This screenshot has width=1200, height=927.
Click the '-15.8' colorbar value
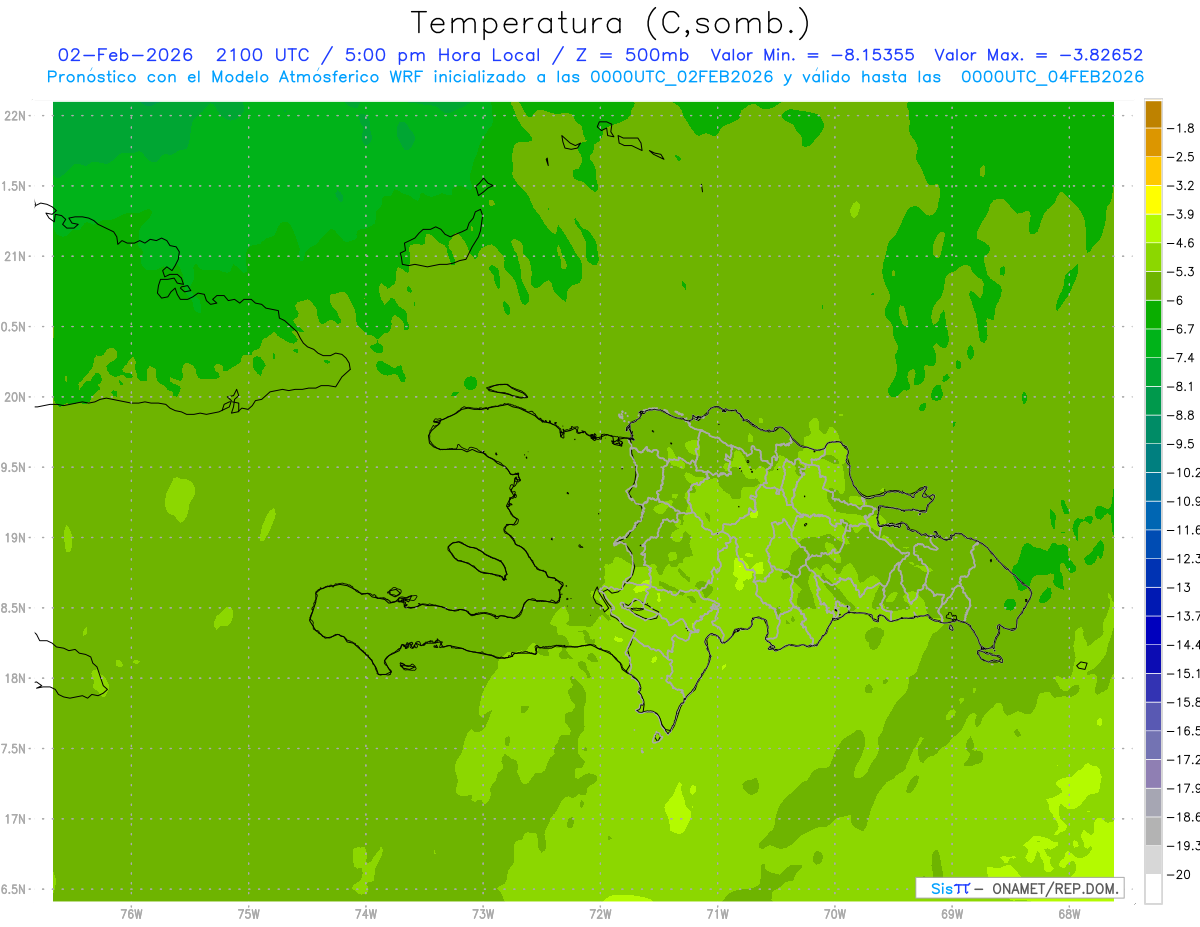tap(1184, 702)
